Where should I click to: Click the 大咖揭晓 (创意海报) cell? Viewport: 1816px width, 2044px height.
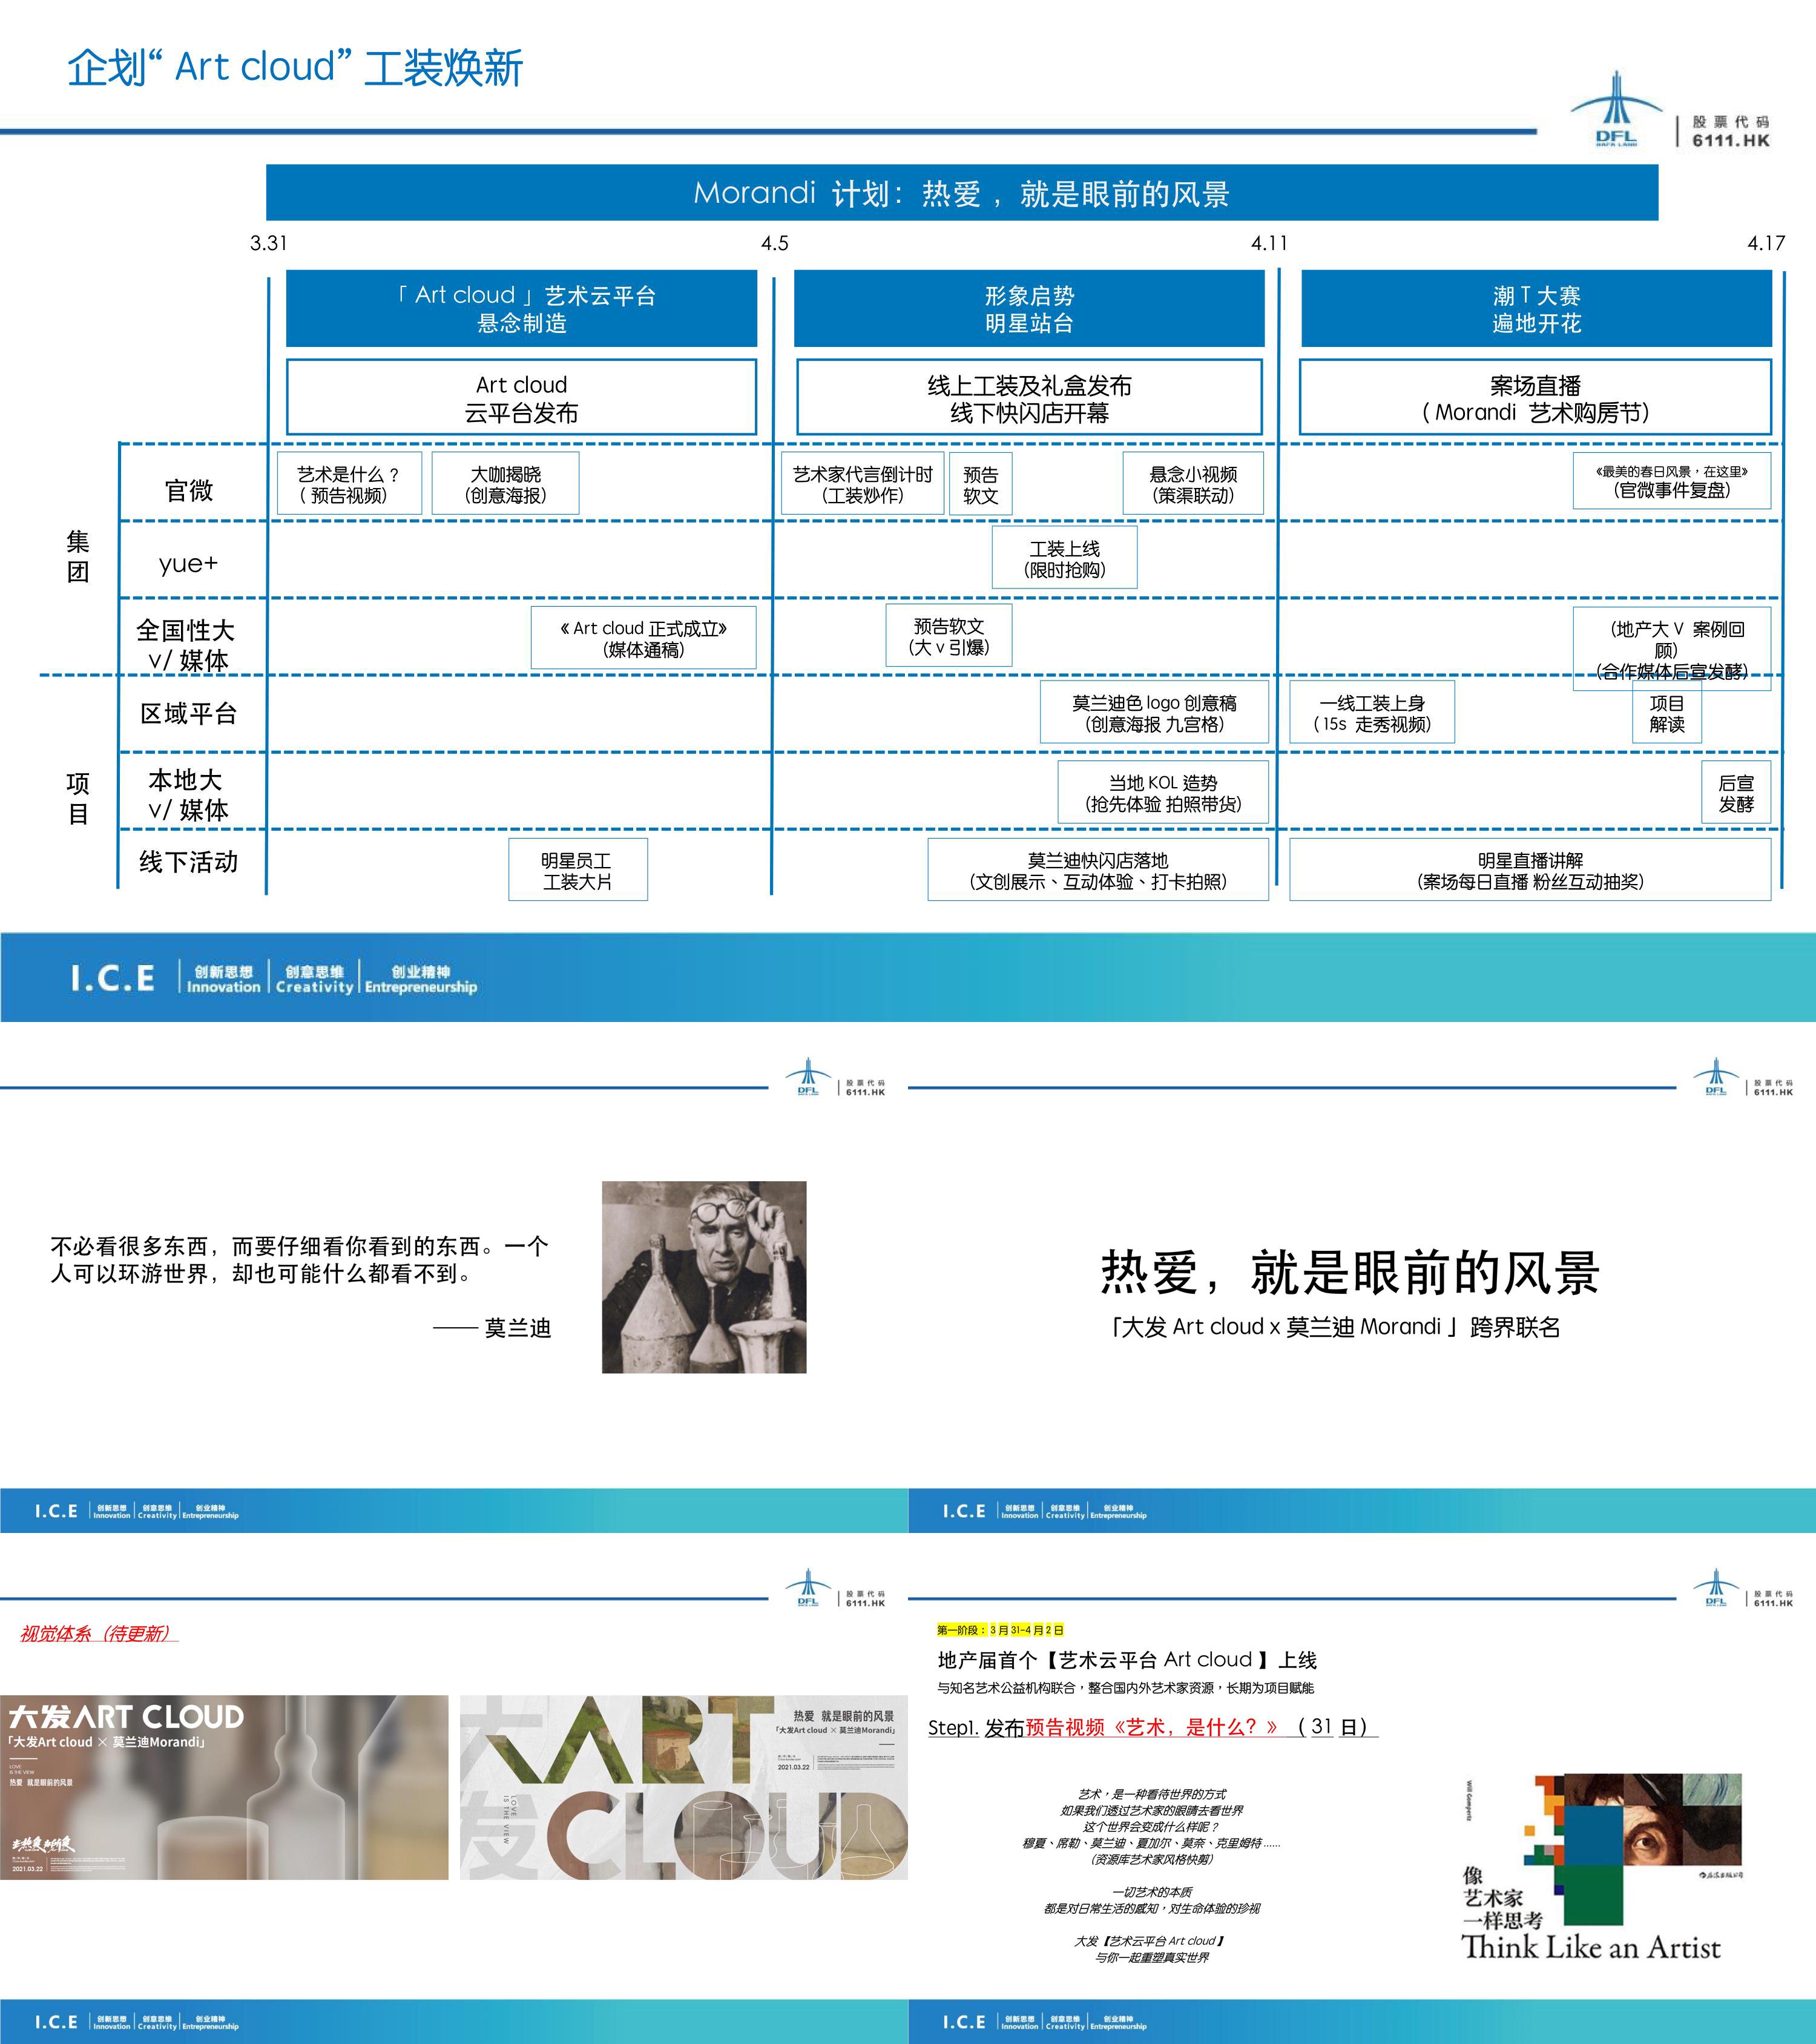coord(505,484)
